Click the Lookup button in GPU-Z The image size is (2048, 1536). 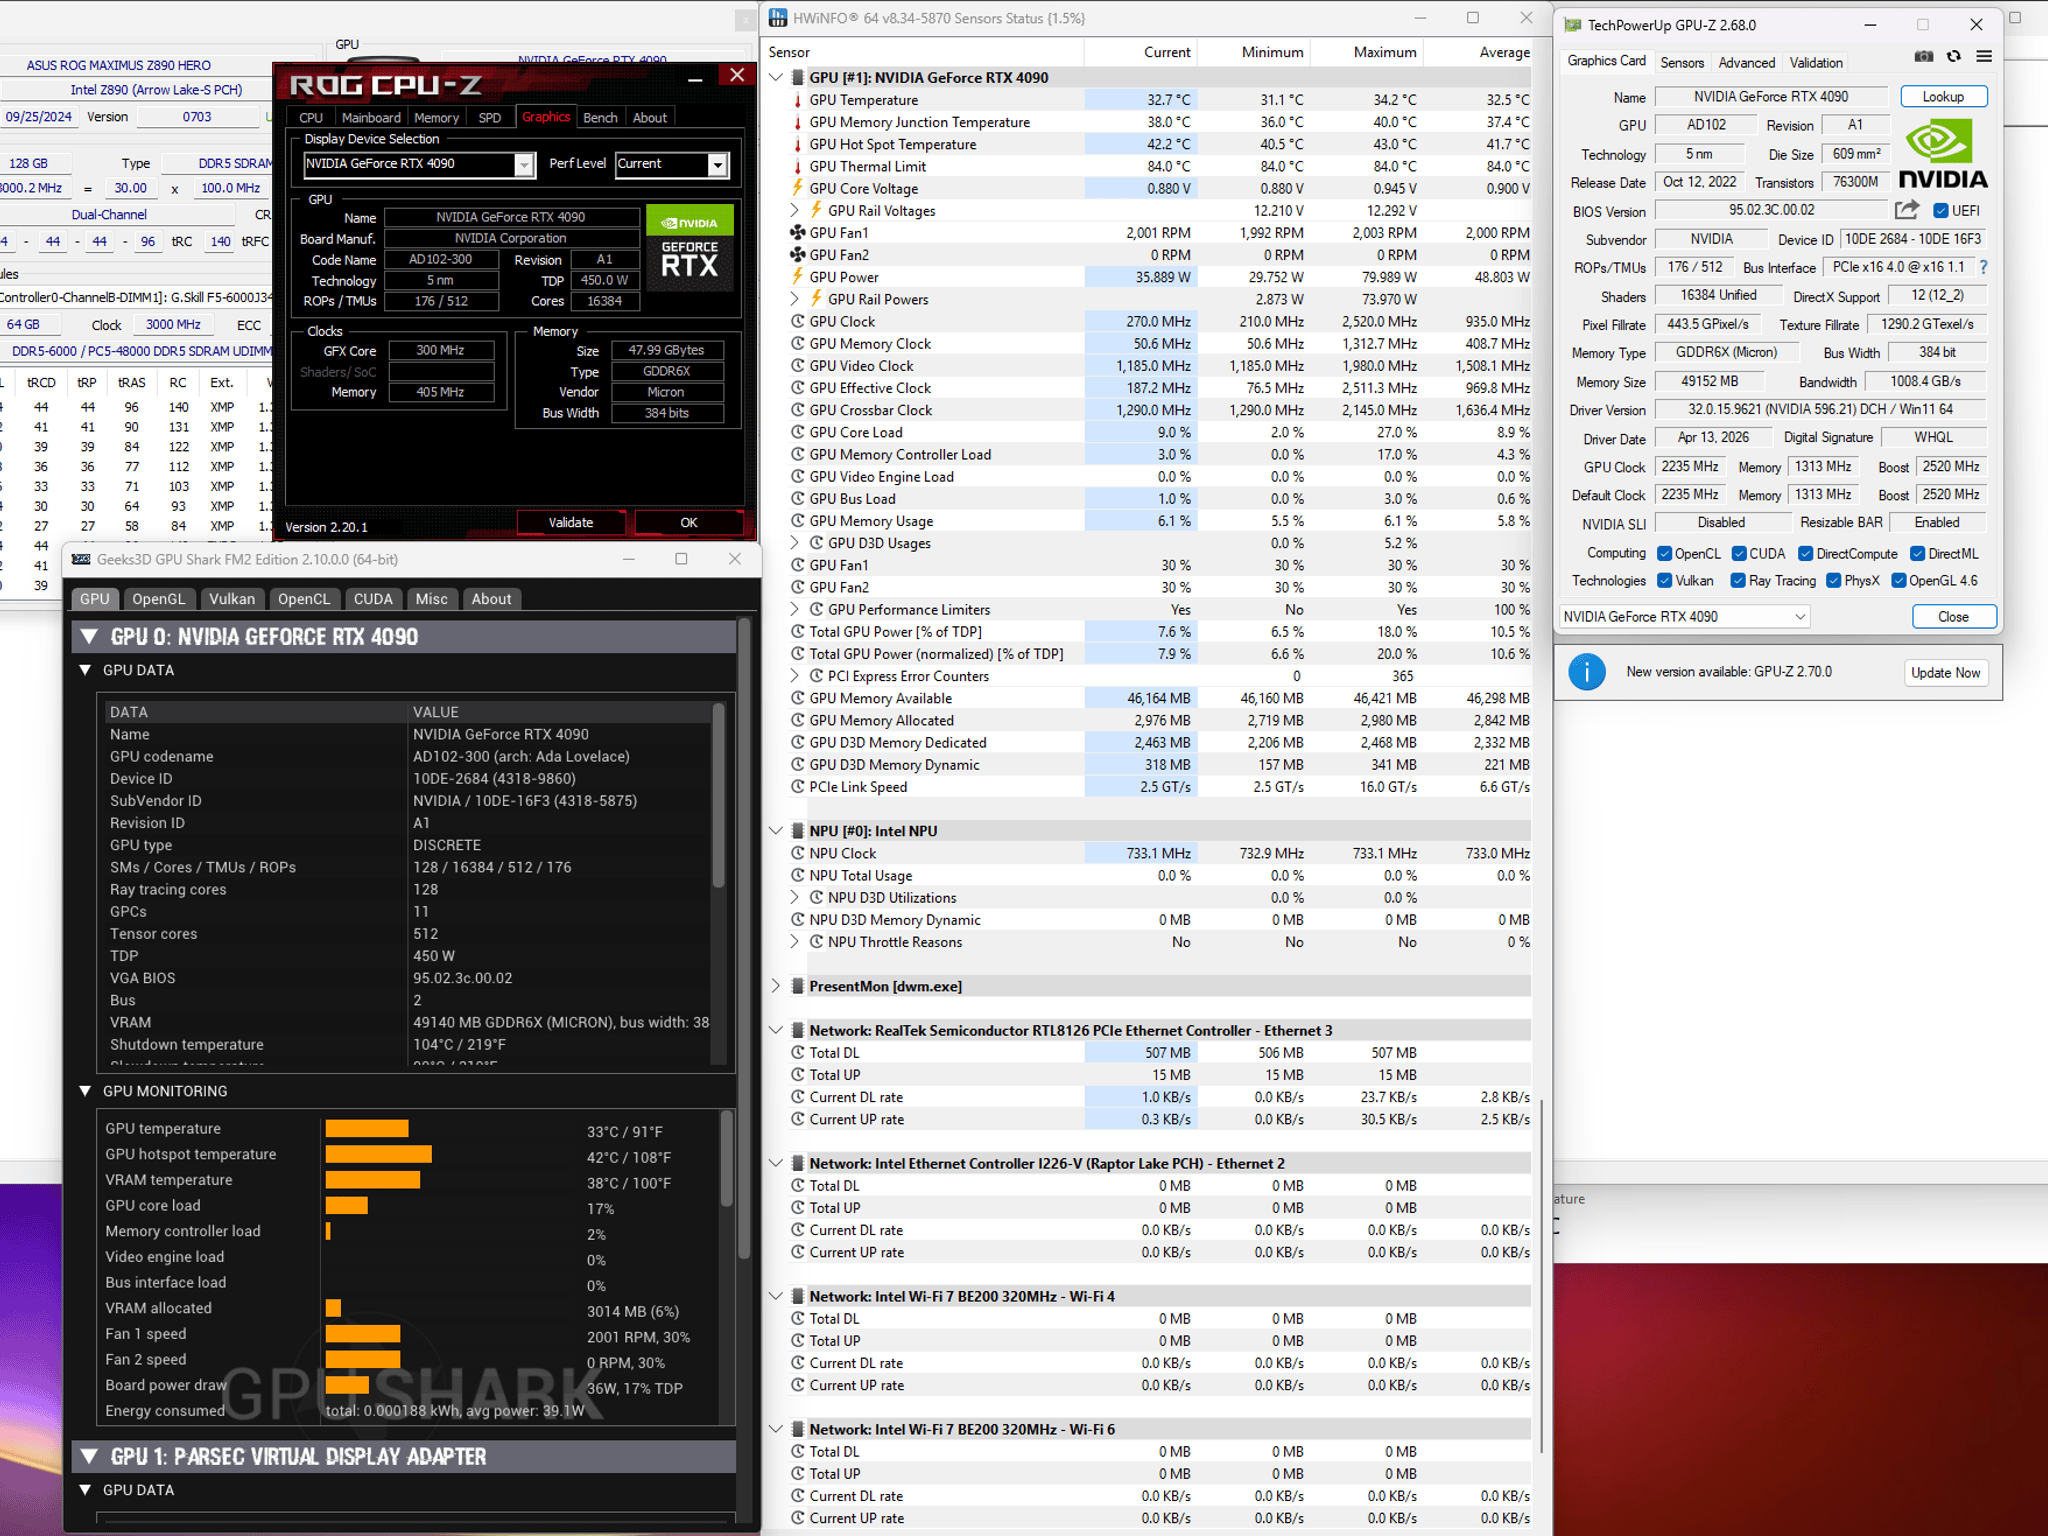pos(1943,97)
